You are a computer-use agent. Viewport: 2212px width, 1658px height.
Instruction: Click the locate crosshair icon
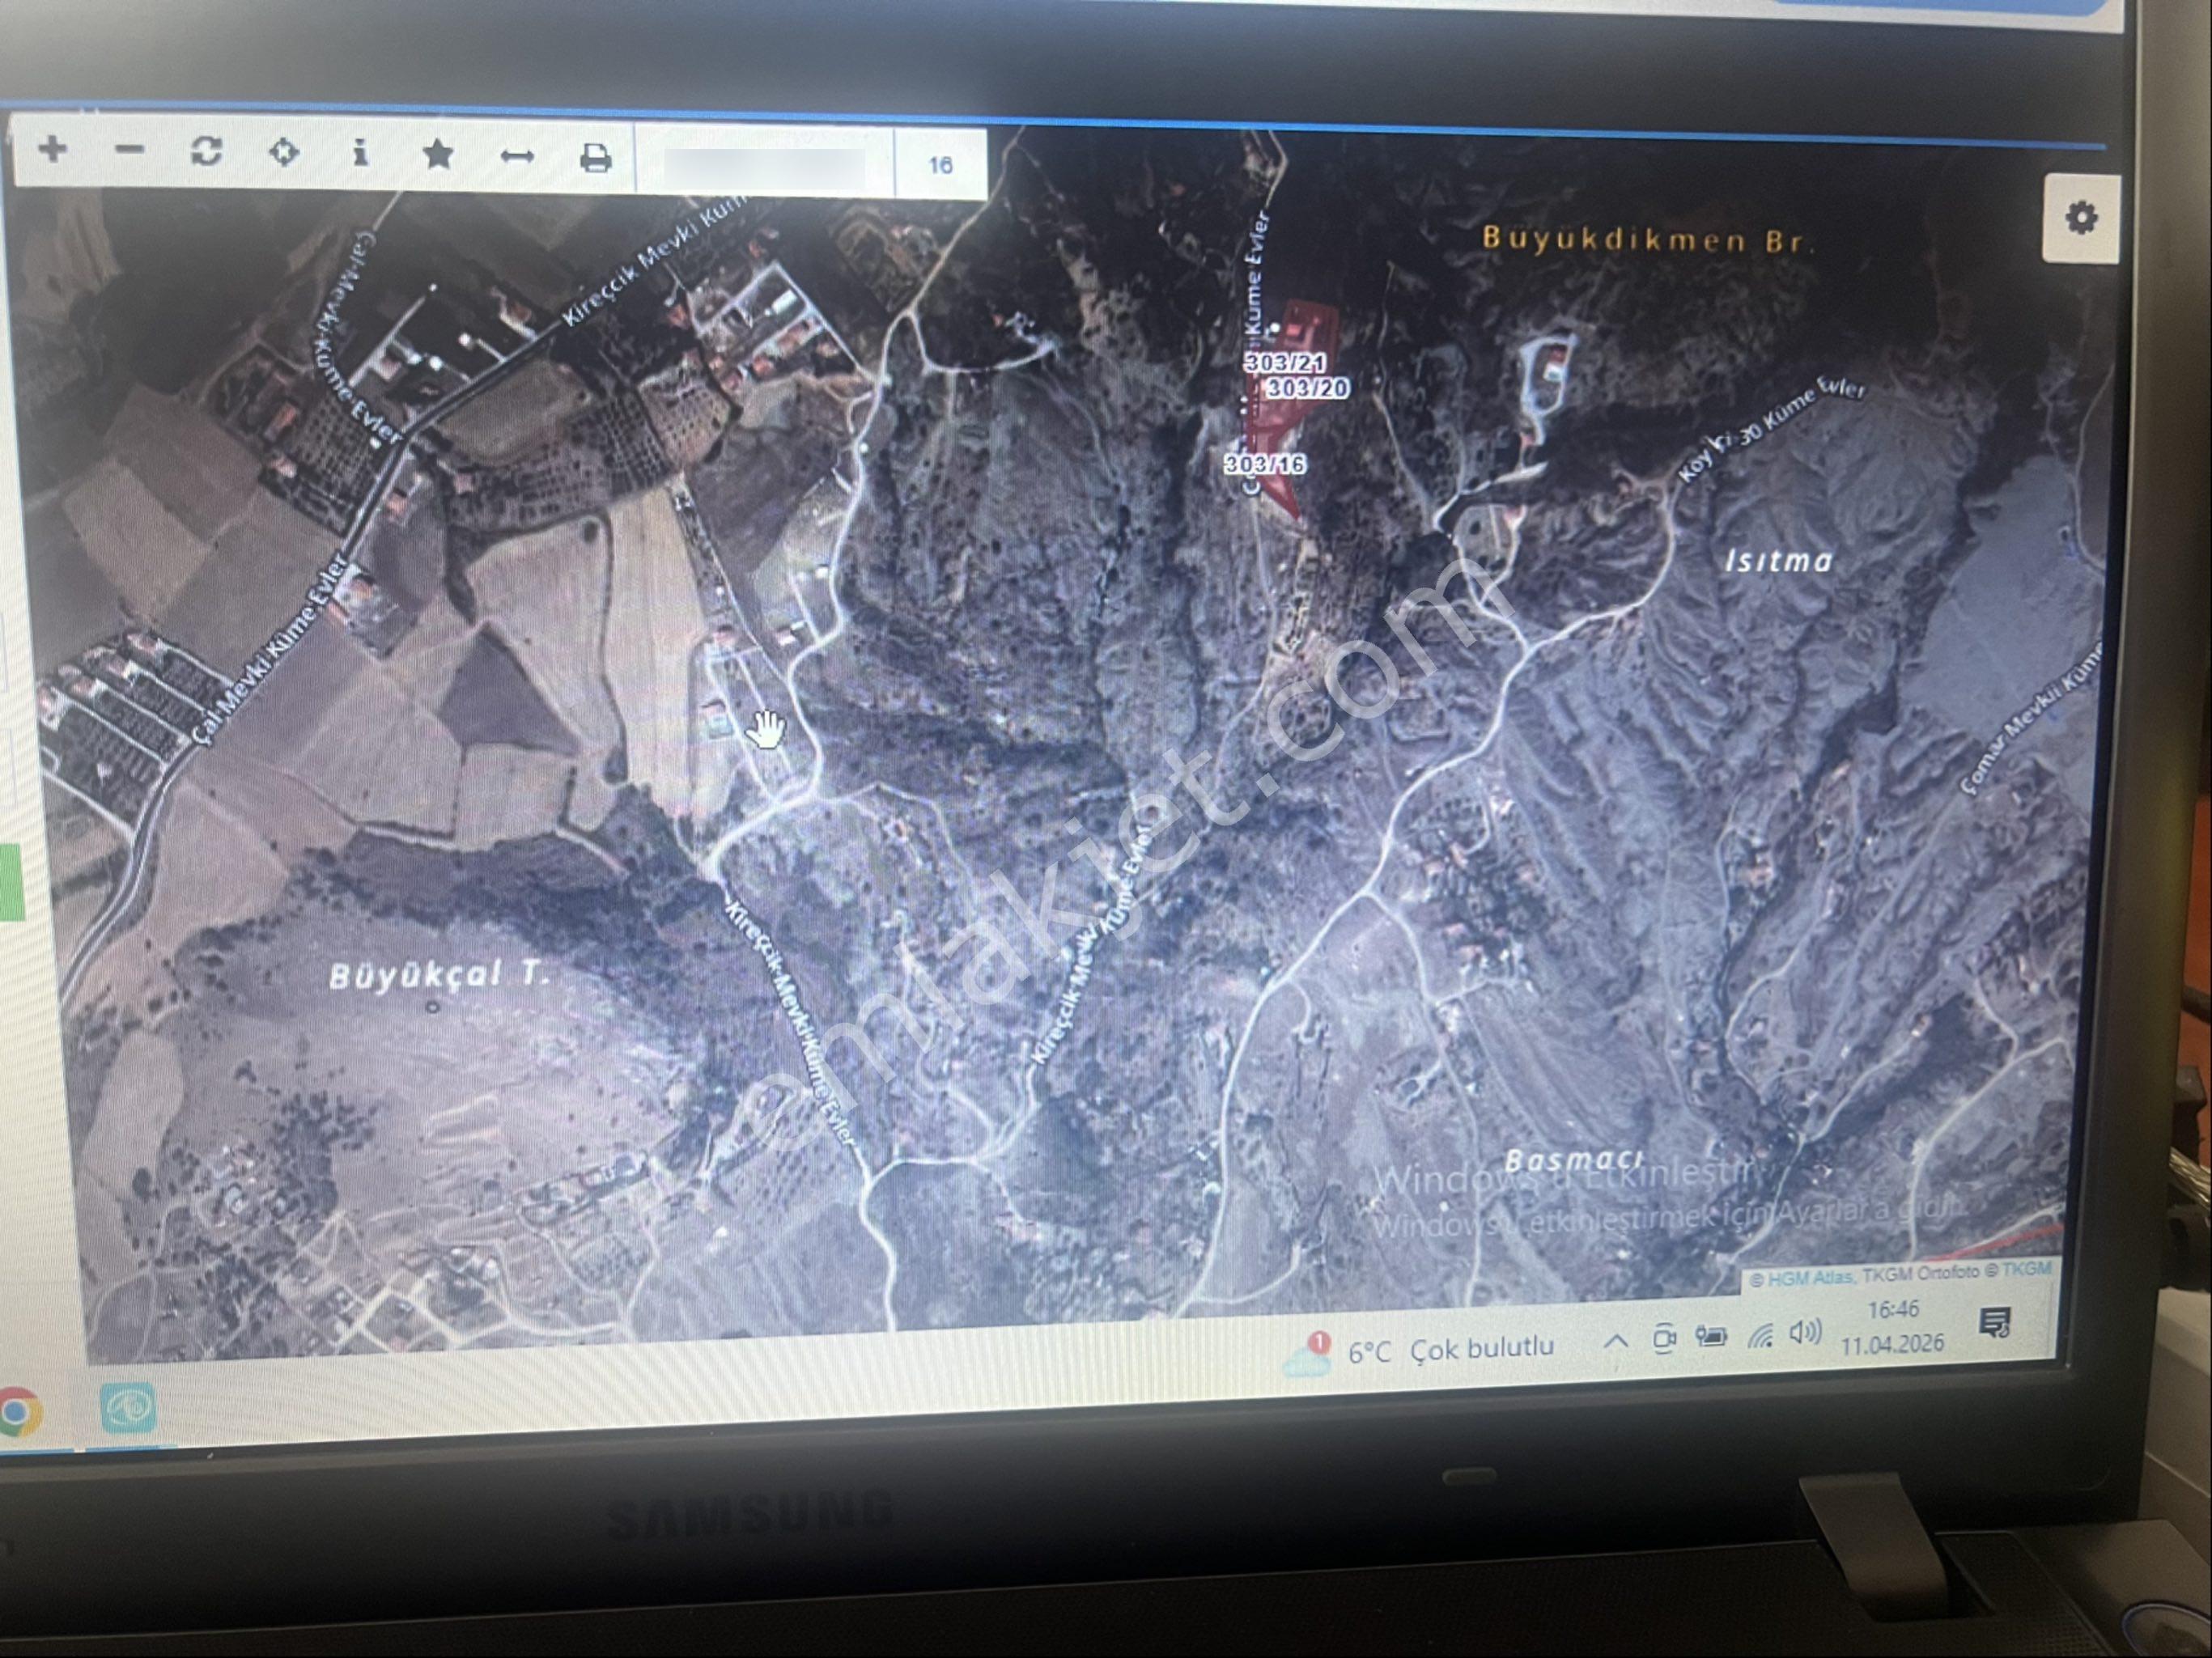[x=284, y=153]
